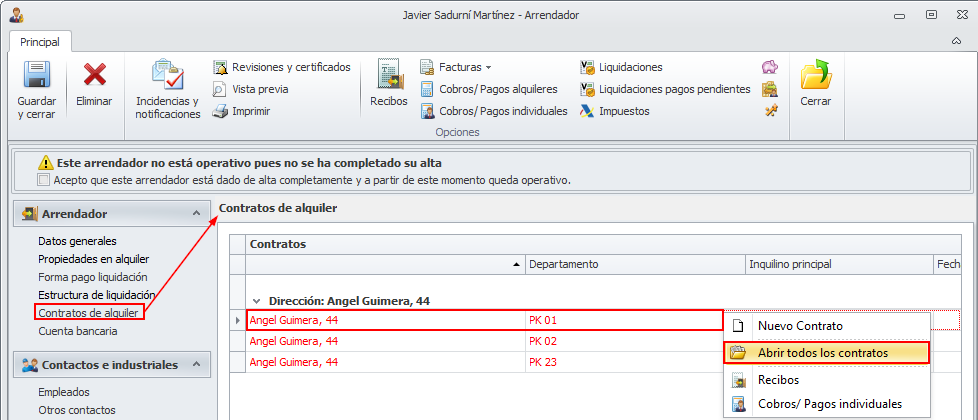Collapse the Contactos e industriales section
Viewport: 978px width, 420px height.
tap(196, 364)
